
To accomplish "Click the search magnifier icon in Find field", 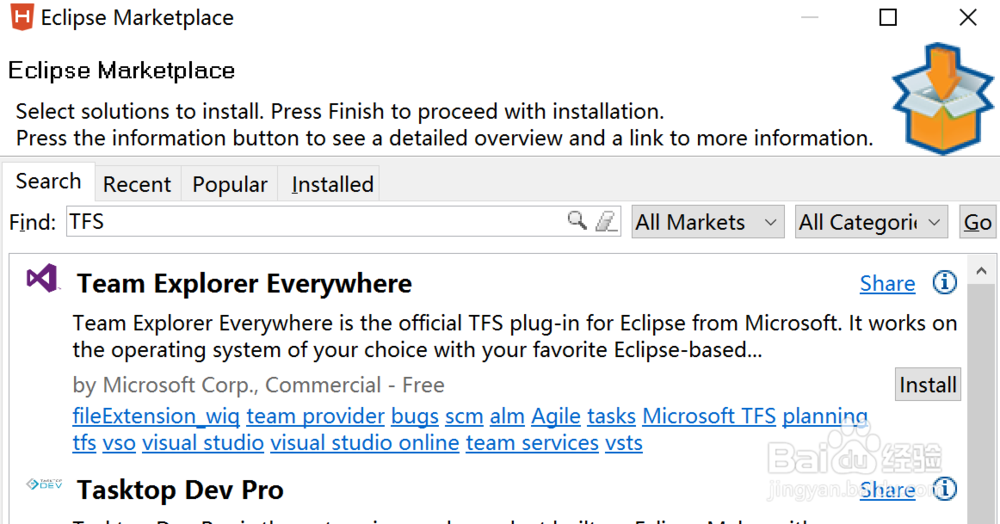I will [577, 221].
